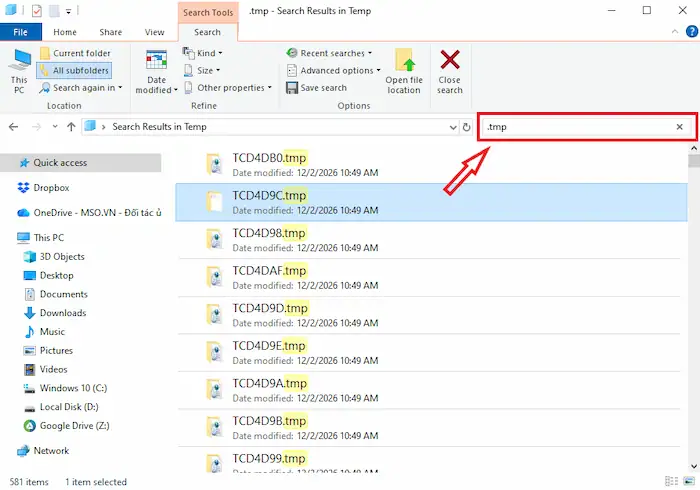Click the vertical scrollbar in results list
Viewport: 700px width, 490px height.
pyautogui.click(x=693, y=300)
